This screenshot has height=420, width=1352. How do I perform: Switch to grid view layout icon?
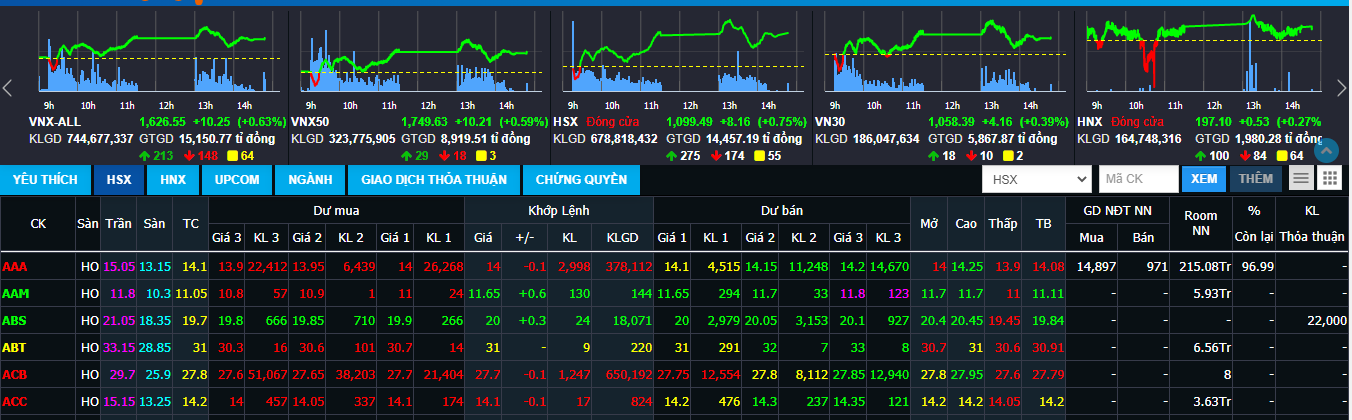point(1329,179)
